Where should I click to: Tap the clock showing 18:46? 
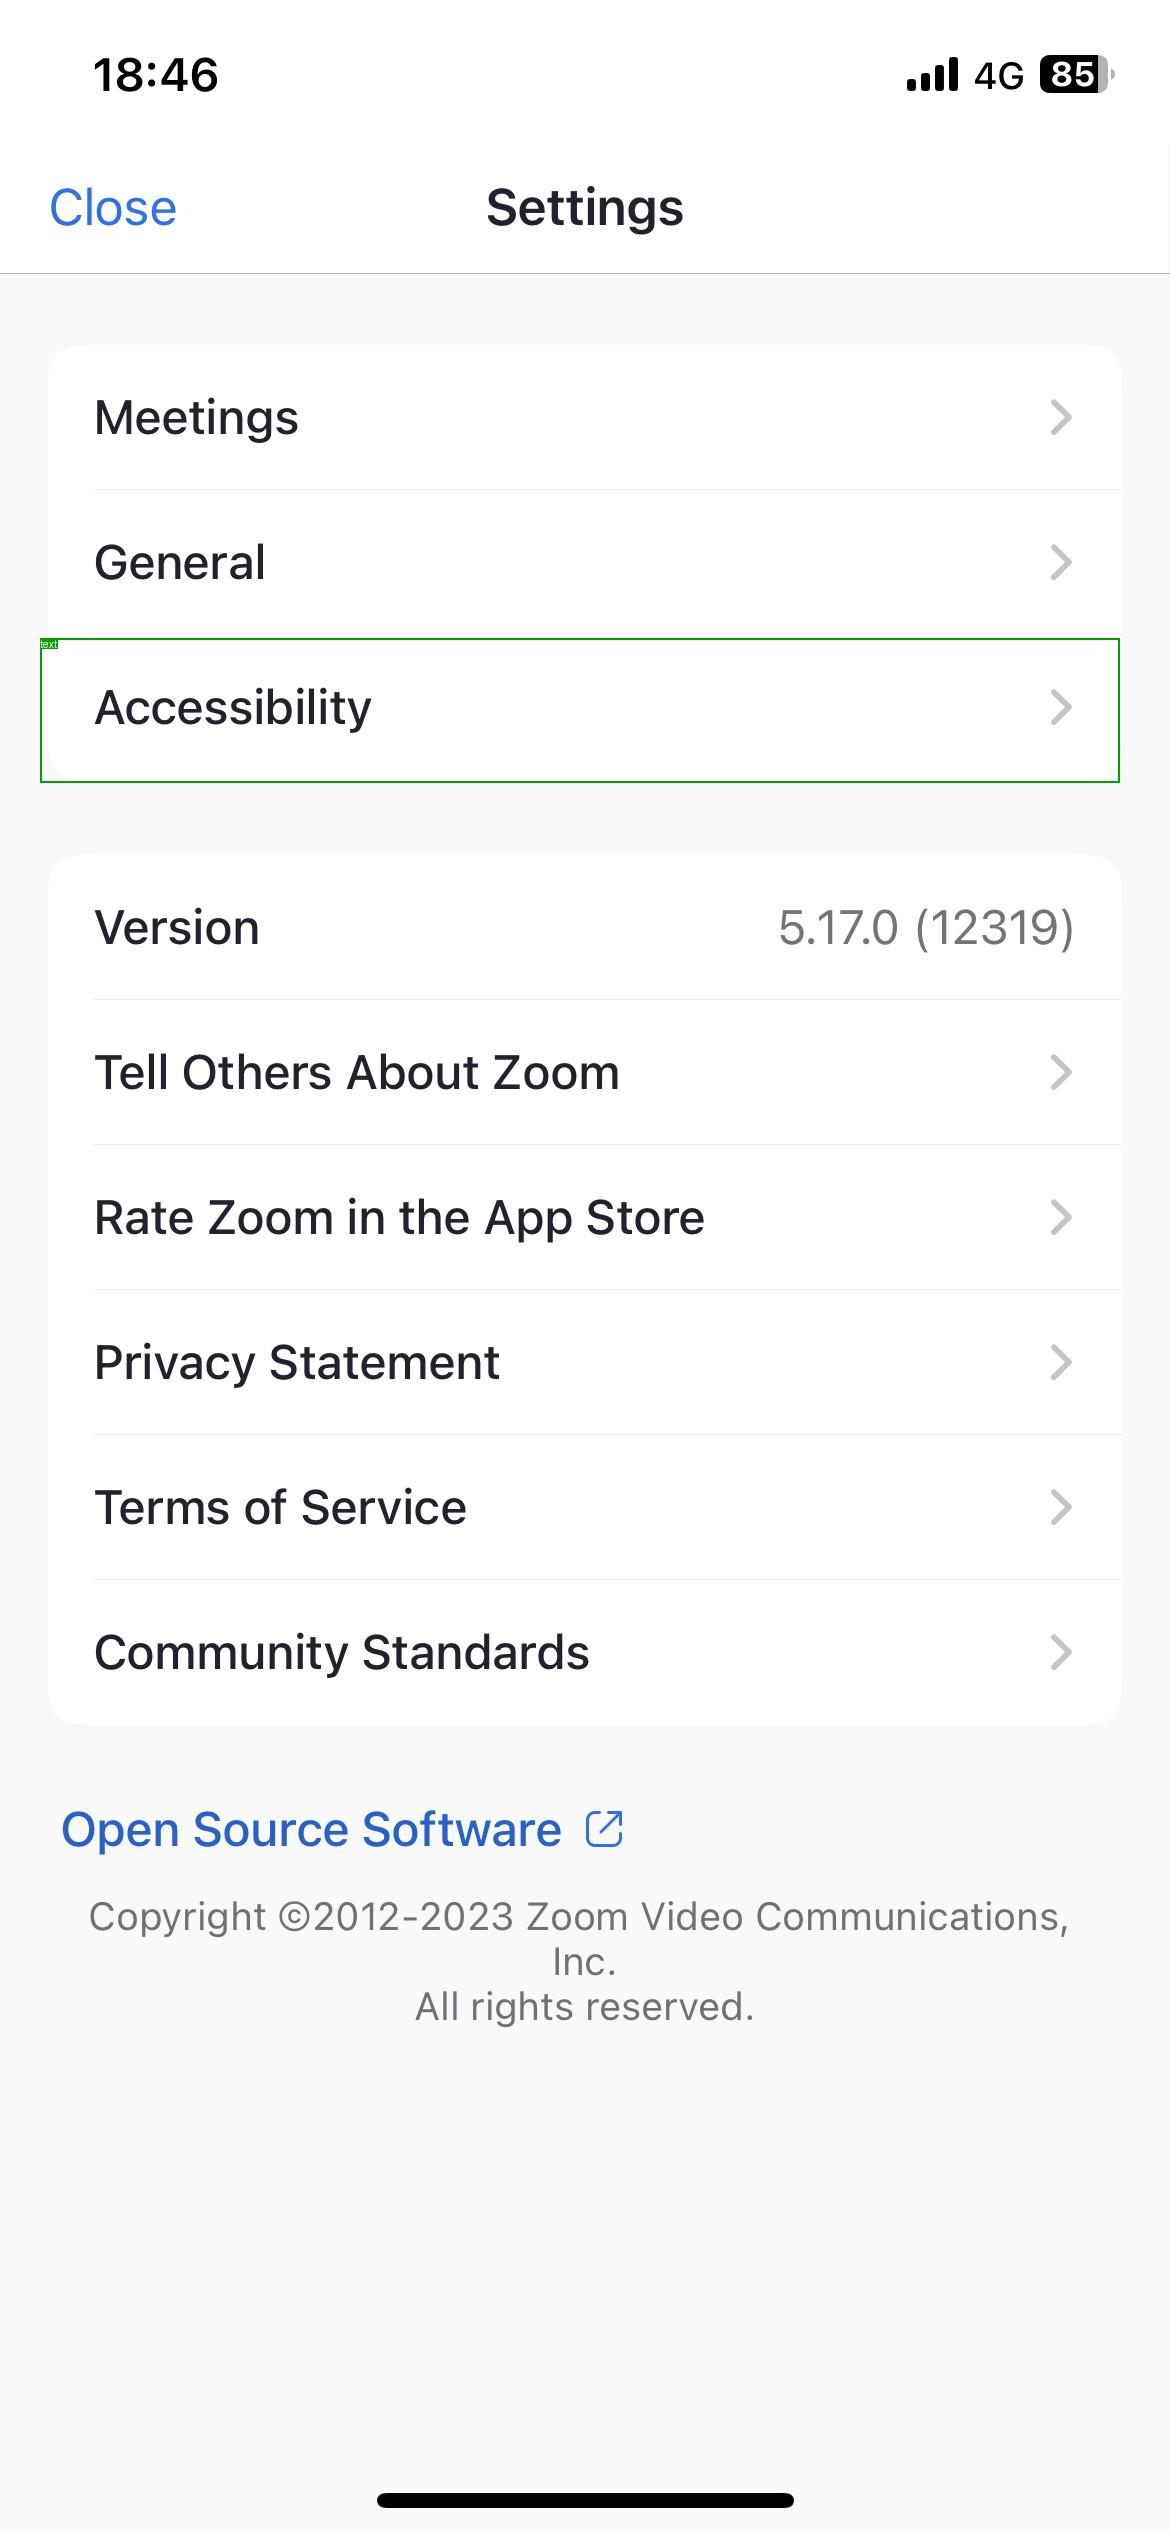pos(156,74)
